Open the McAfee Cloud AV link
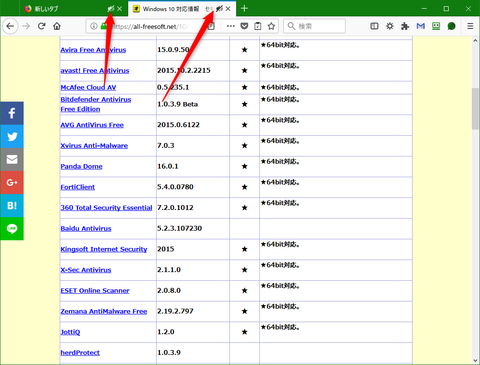The image size is (480, 365). click(88, 88)
